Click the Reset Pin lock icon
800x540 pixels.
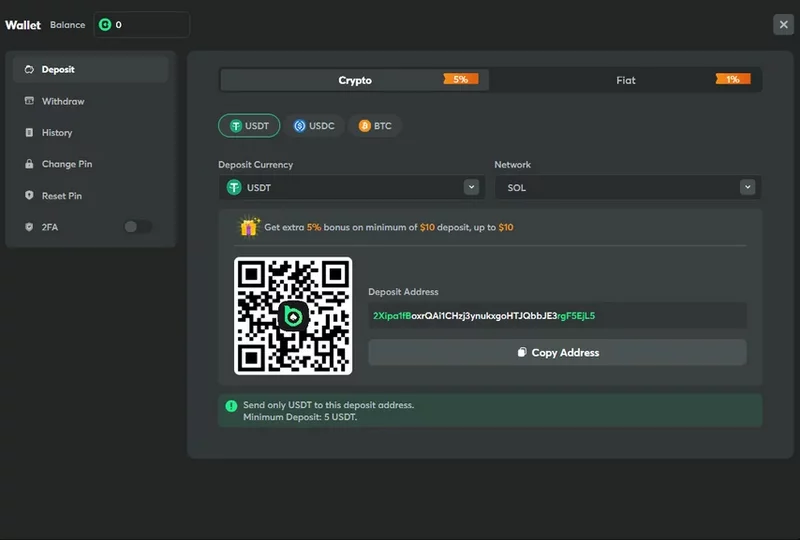click(x=29, y=196)
